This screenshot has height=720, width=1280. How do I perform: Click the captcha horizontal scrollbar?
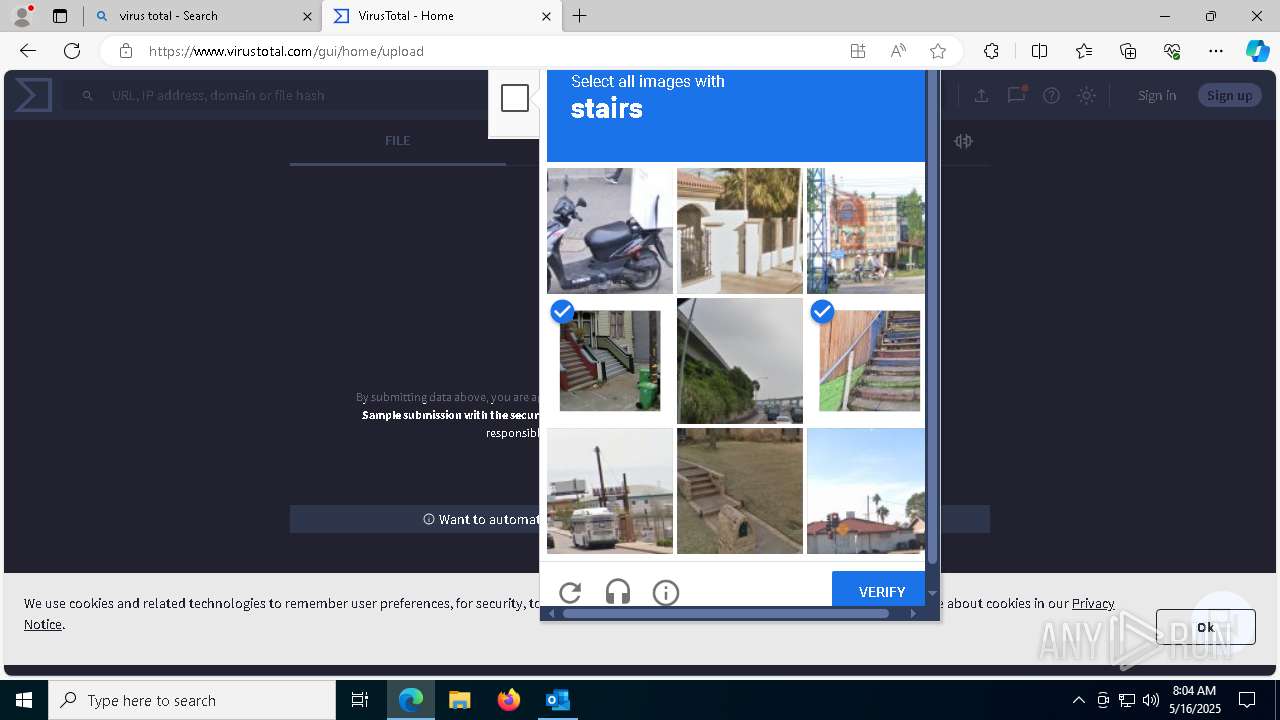click(x=726, y=613)
